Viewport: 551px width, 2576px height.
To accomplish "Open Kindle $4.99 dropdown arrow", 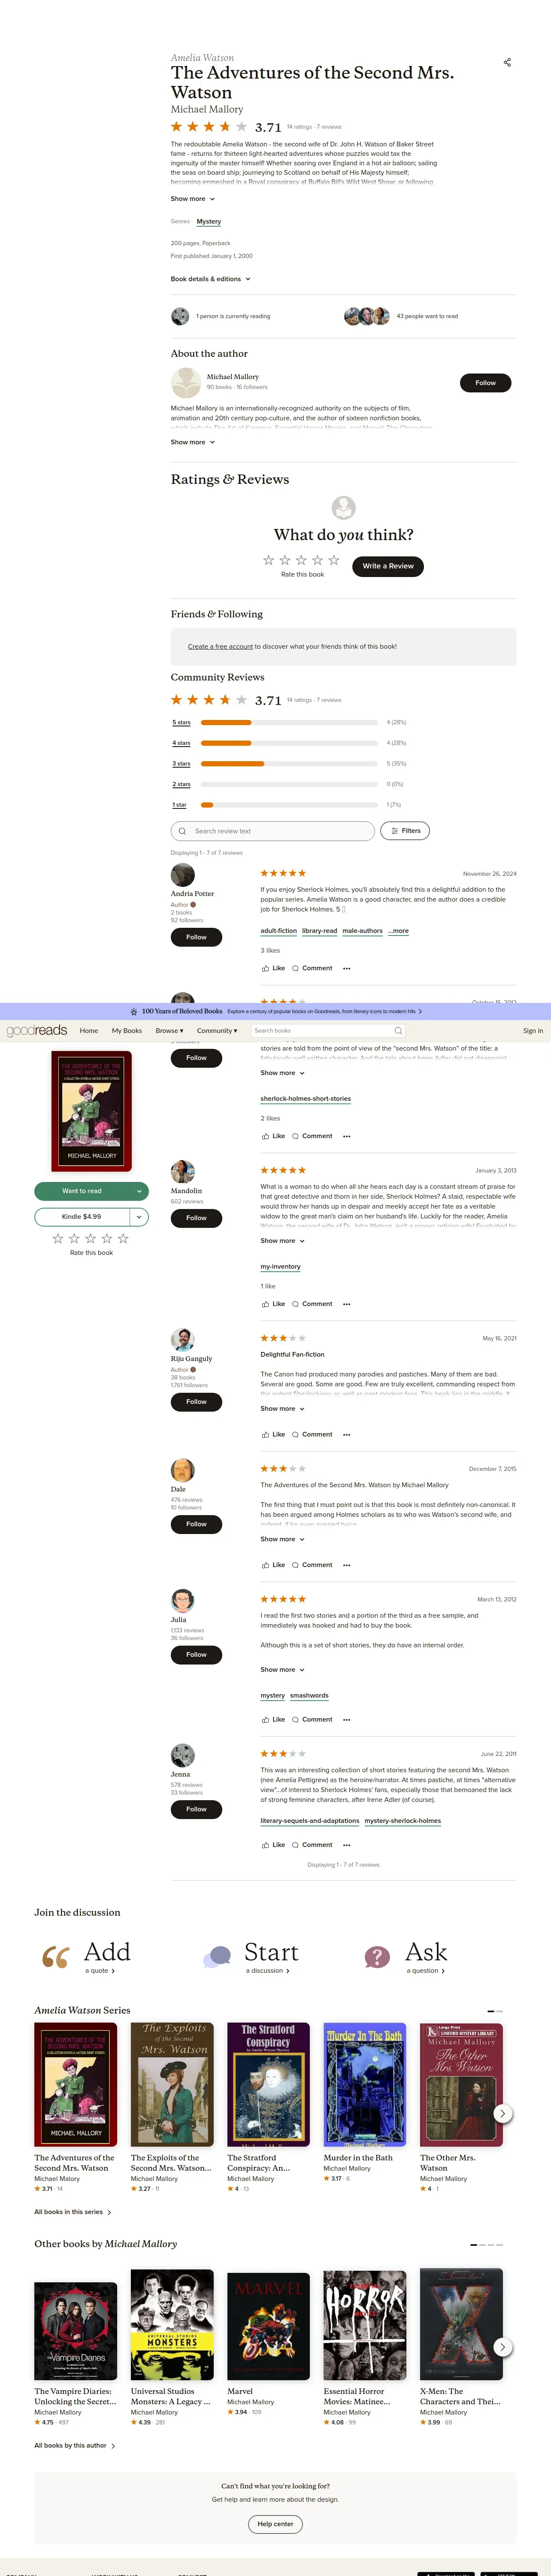I will 139,1217.
